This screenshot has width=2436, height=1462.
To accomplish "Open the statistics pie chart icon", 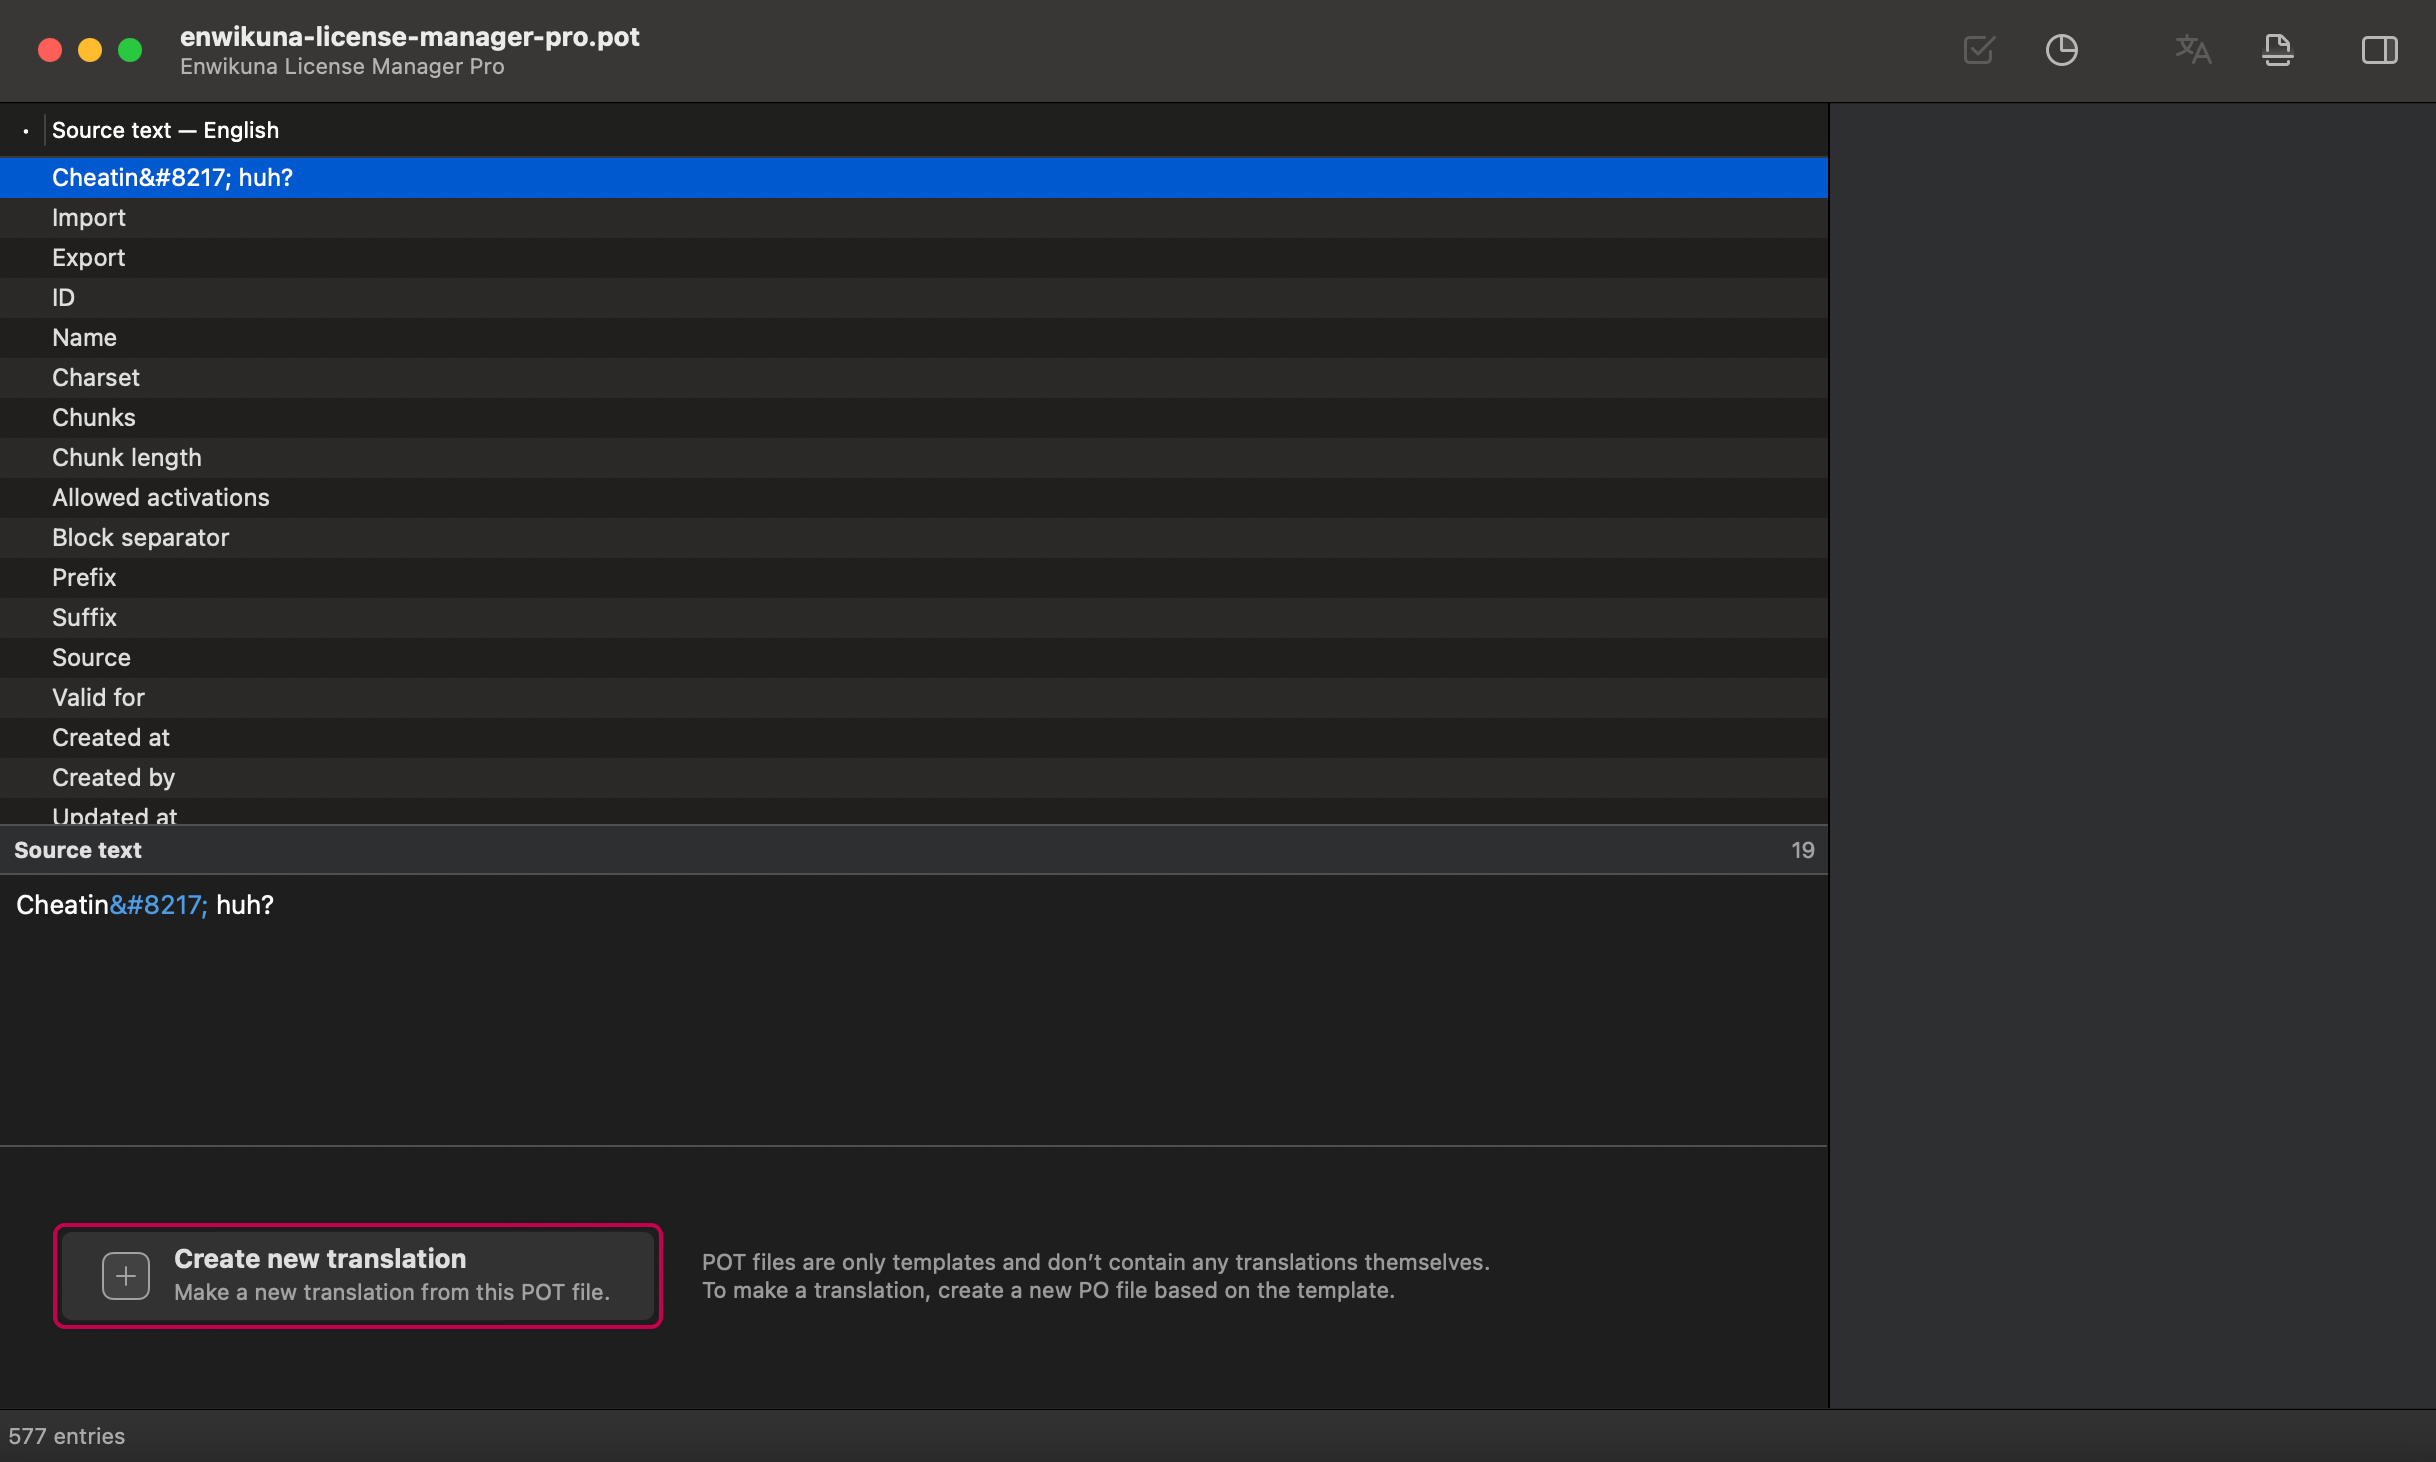I will pos(2062,50).
